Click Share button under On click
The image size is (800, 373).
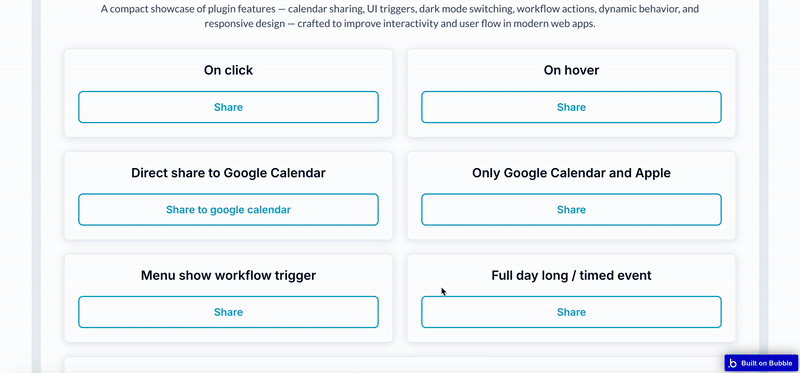click(228, 107)
